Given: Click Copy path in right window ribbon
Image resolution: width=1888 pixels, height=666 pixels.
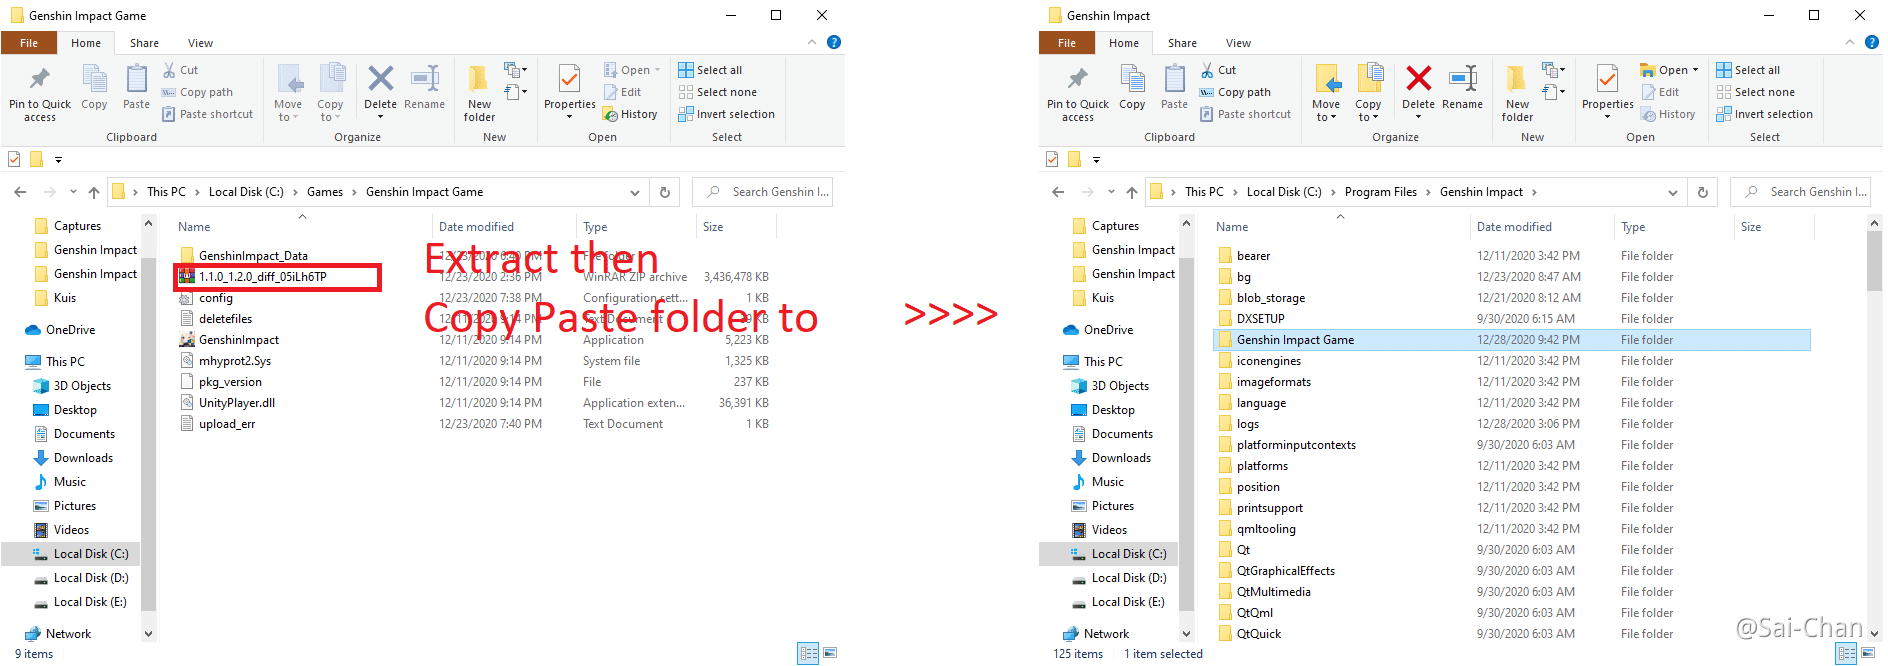Looking at the screenshot, I should (1235, 92).
